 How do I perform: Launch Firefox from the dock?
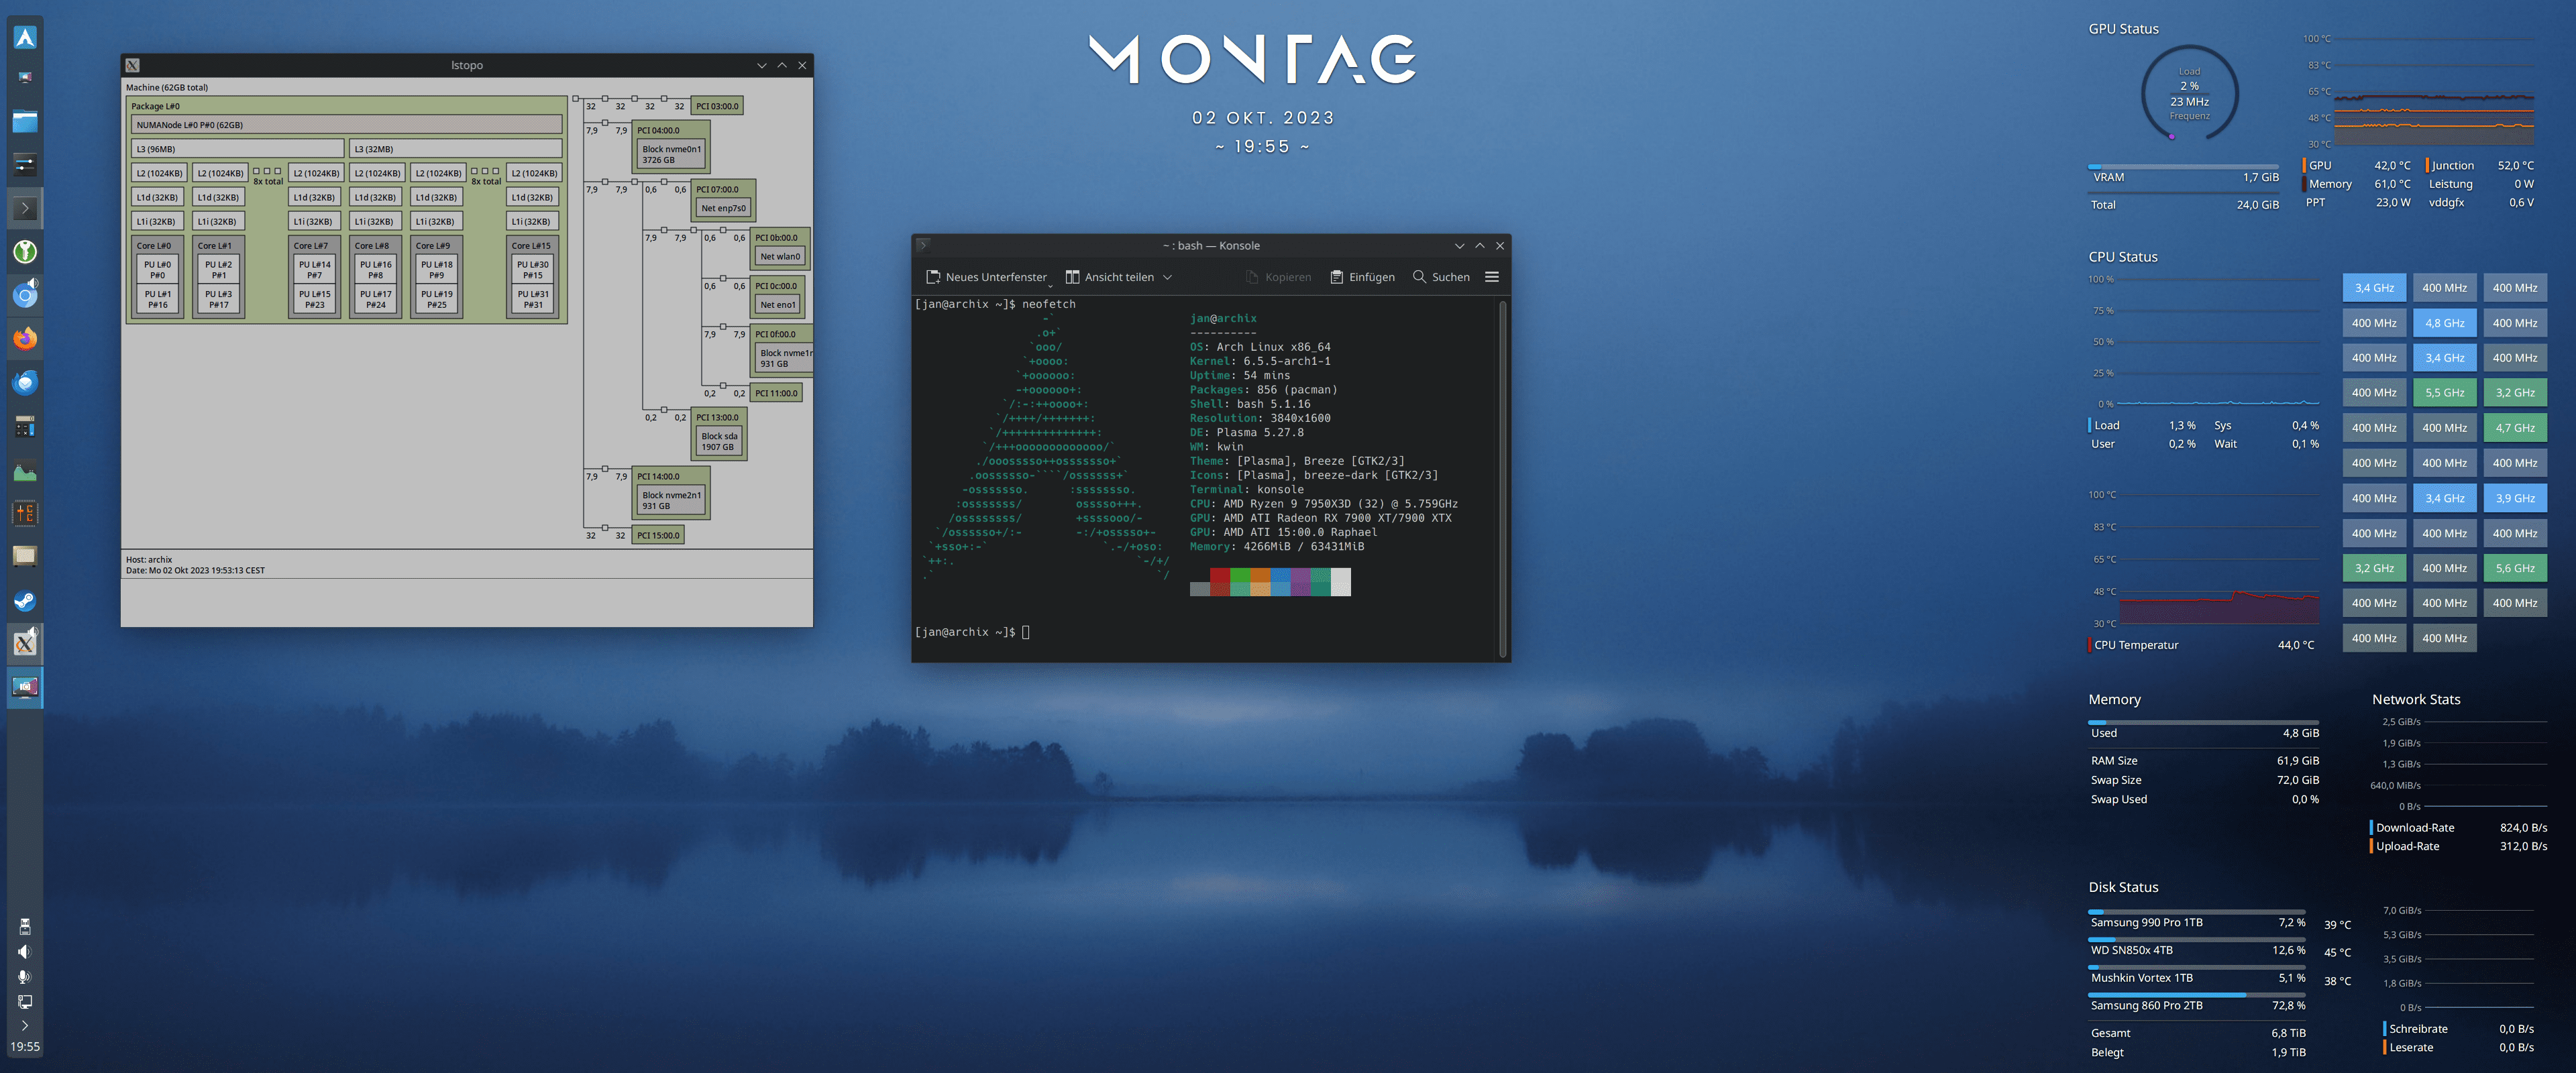click(x=25, y=338)
